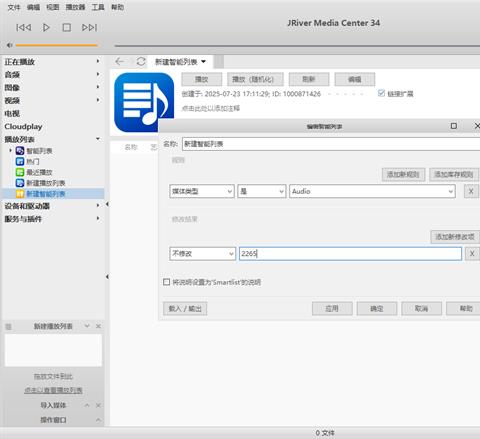480x439 pixels.
Task: Remove the 媒体类型 rule with X
Action: point(471,191)
